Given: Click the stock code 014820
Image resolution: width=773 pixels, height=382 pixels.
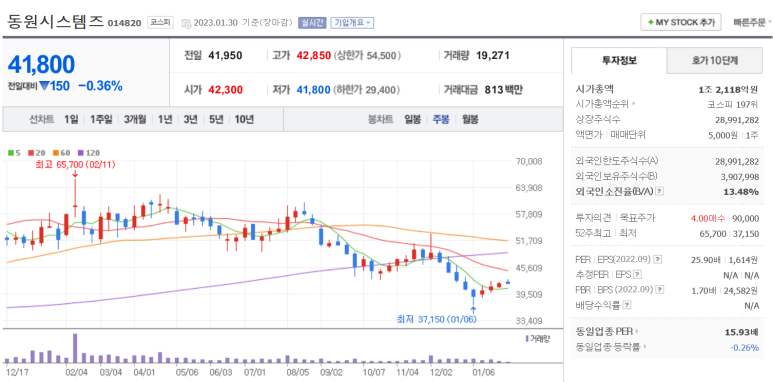Looking at the screenshot, I should pyautogui.click(x=124, y=23).
